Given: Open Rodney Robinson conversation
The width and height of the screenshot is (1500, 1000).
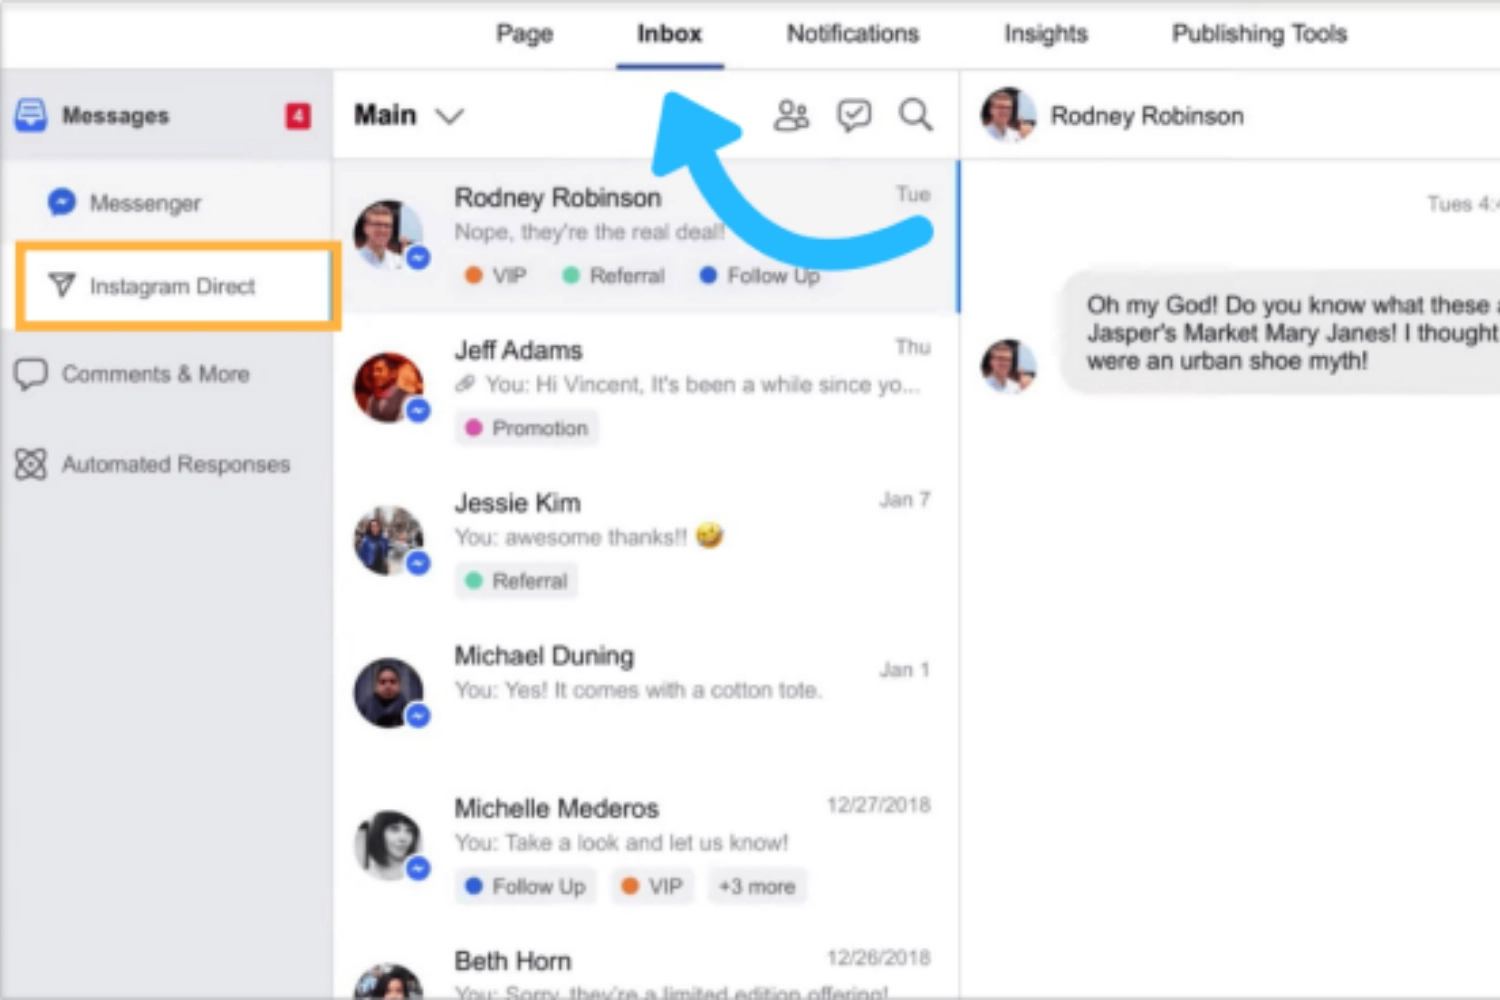Looking at the screenshot, I should coord(645,236).
